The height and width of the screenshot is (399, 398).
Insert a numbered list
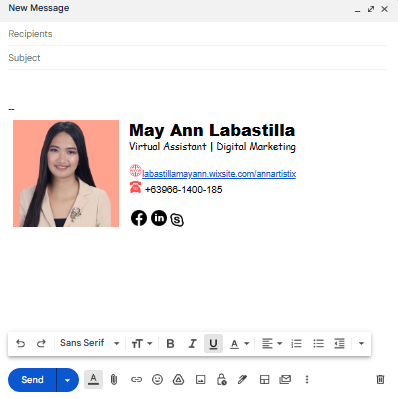click(x=296, y=343)
